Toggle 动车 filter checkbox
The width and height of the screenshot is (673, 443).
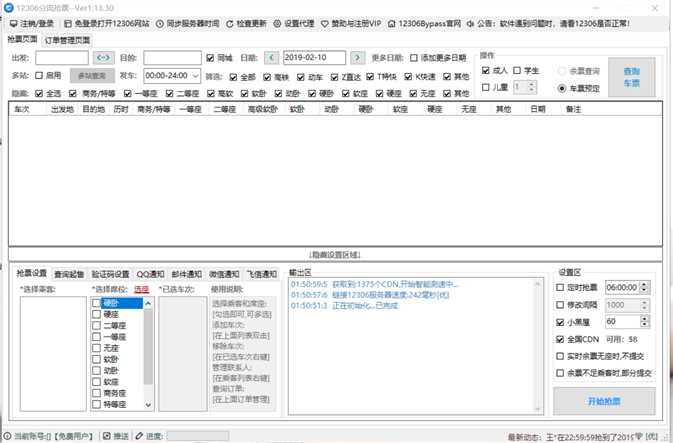point(301,77)
